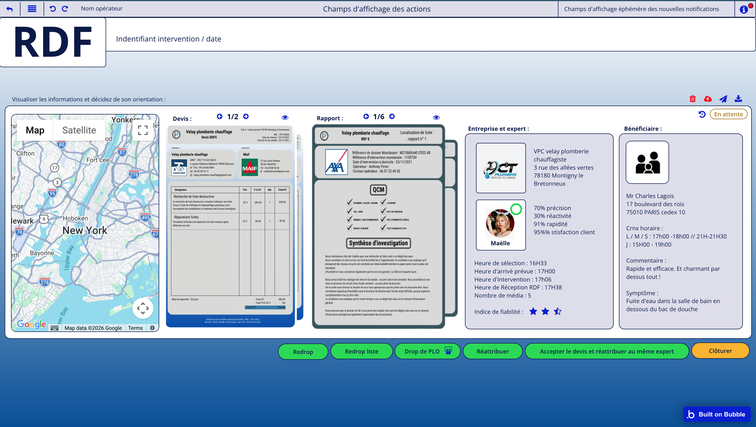Viewport: 756px width, 427px height.
Task: Click the second reliability star
Action: coord(545,311)
